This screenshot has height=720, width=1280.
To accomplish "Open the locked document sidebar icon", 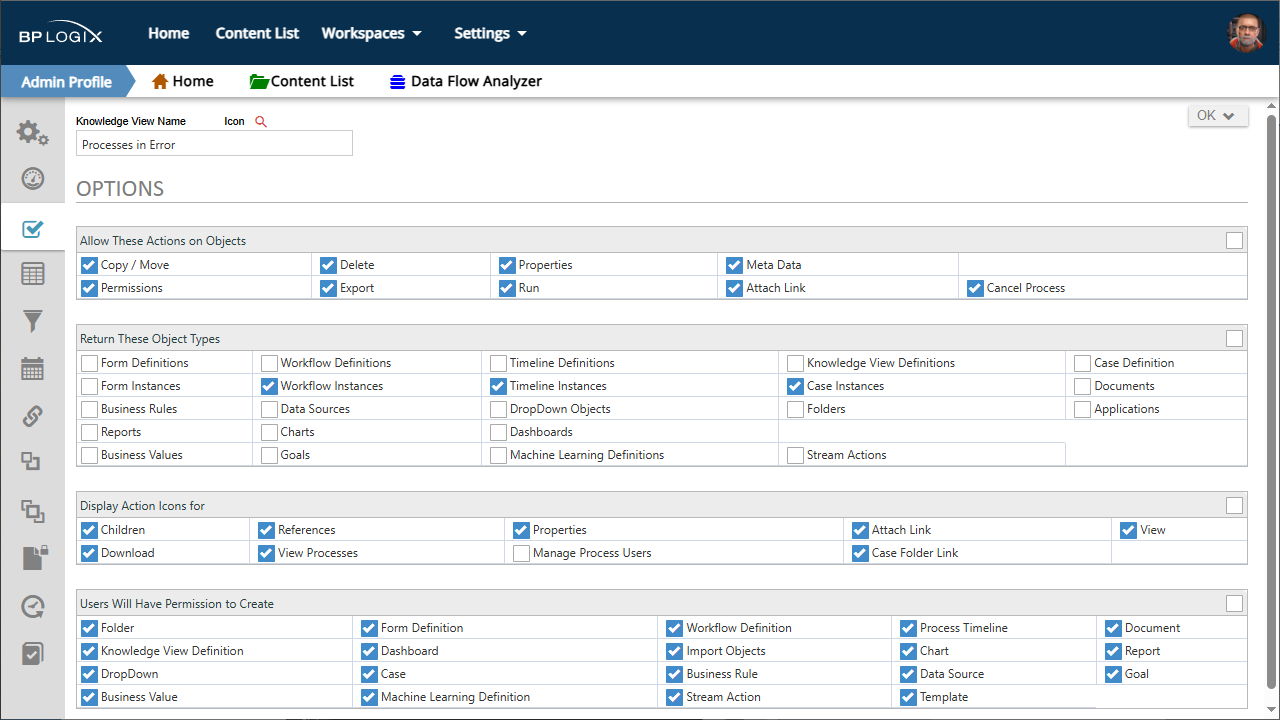I will click(x=35, y=558).
